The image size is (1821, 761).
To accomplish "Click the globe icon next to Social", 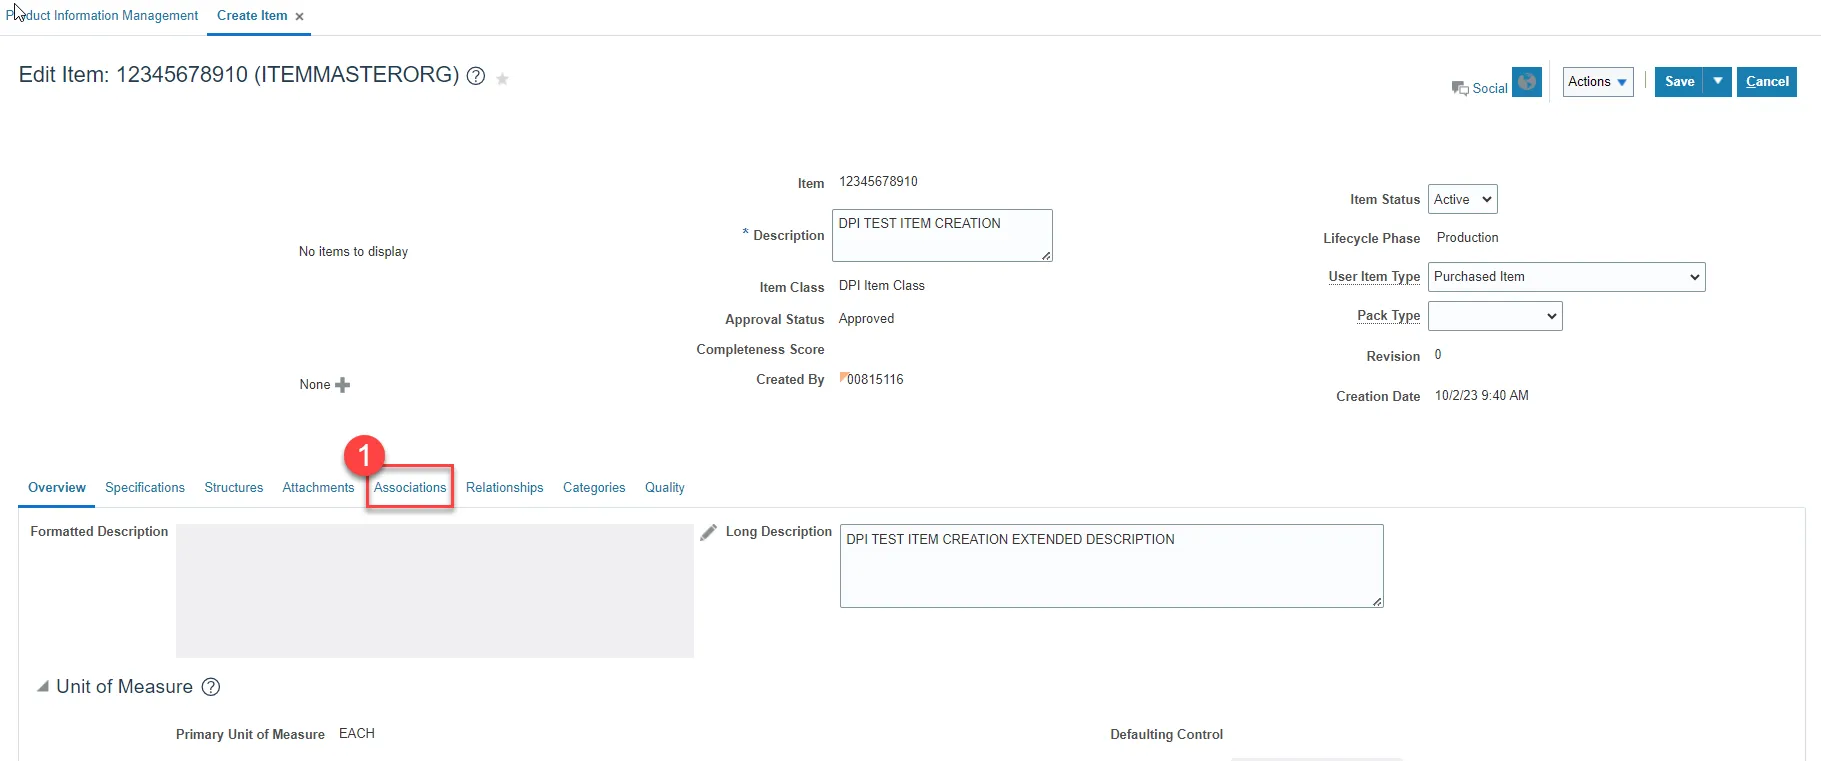I will (1526, 82).
